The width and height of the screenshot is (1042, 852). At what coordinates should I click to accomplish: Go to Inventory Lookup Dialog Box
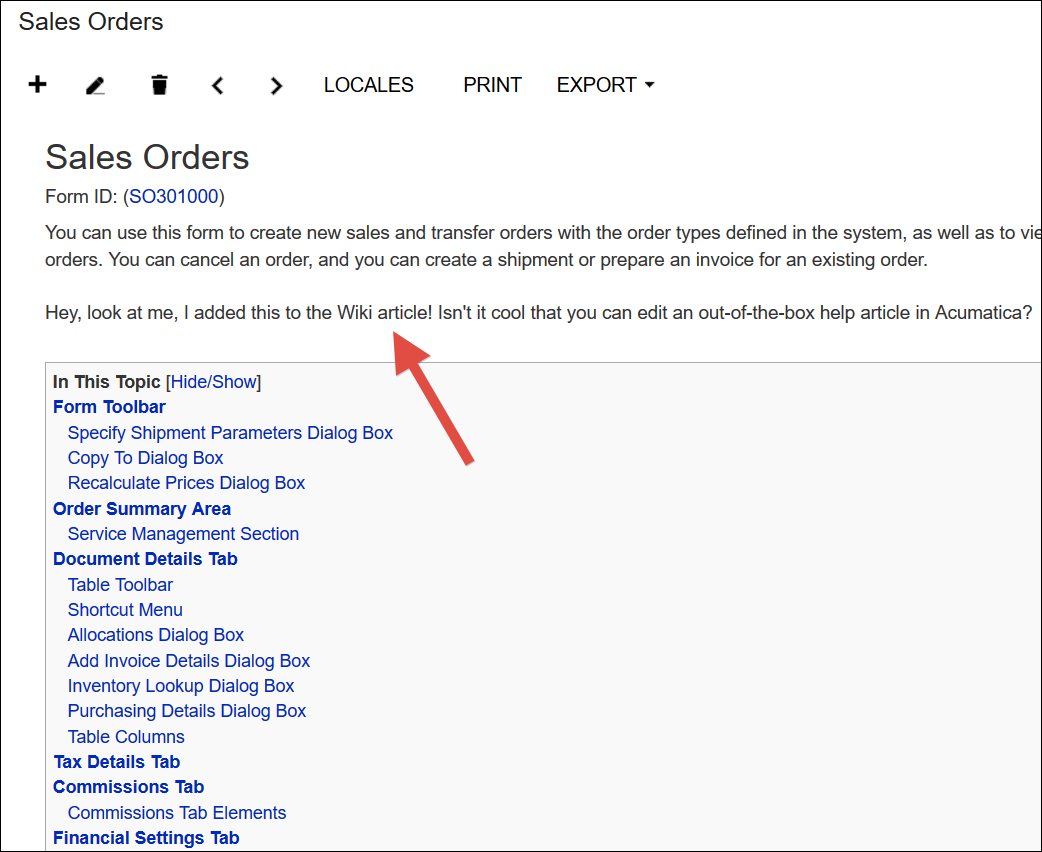point(181,686)
